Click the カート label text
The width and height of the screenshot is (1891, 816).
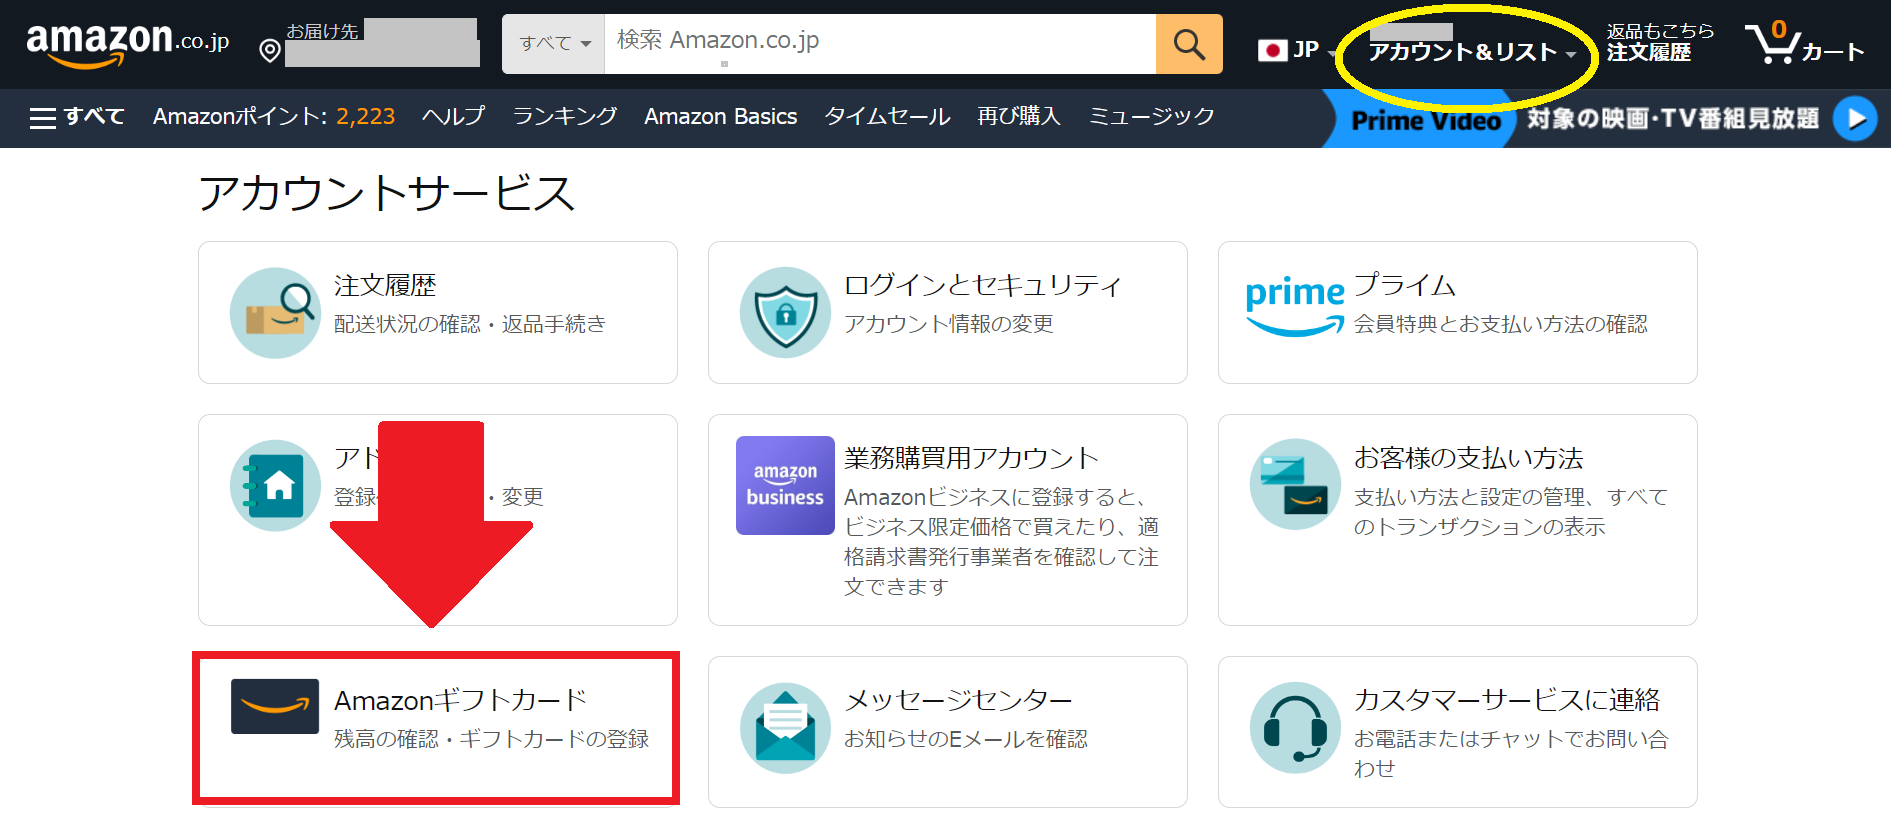(1833, 52)
